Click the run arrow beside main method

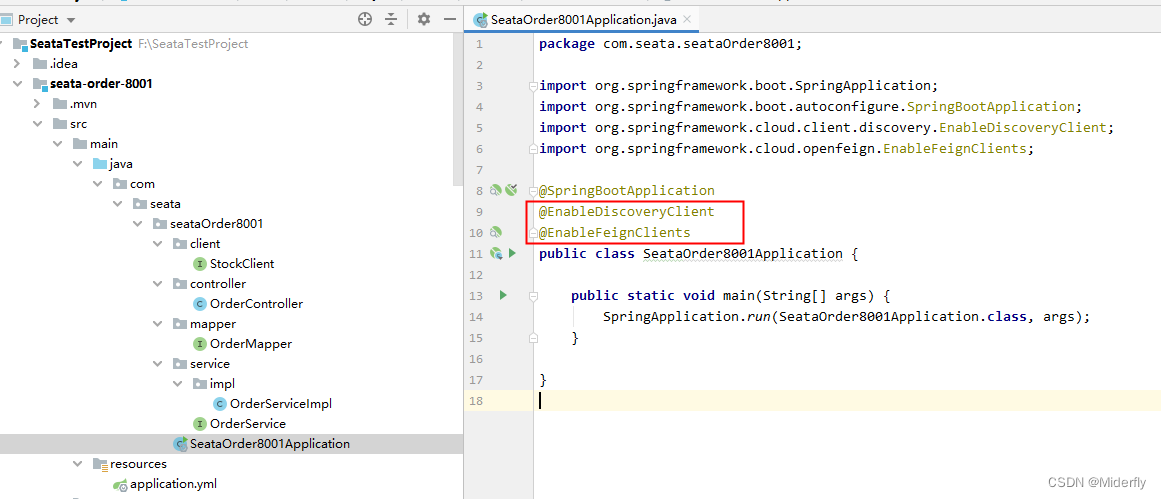point(503,296)
